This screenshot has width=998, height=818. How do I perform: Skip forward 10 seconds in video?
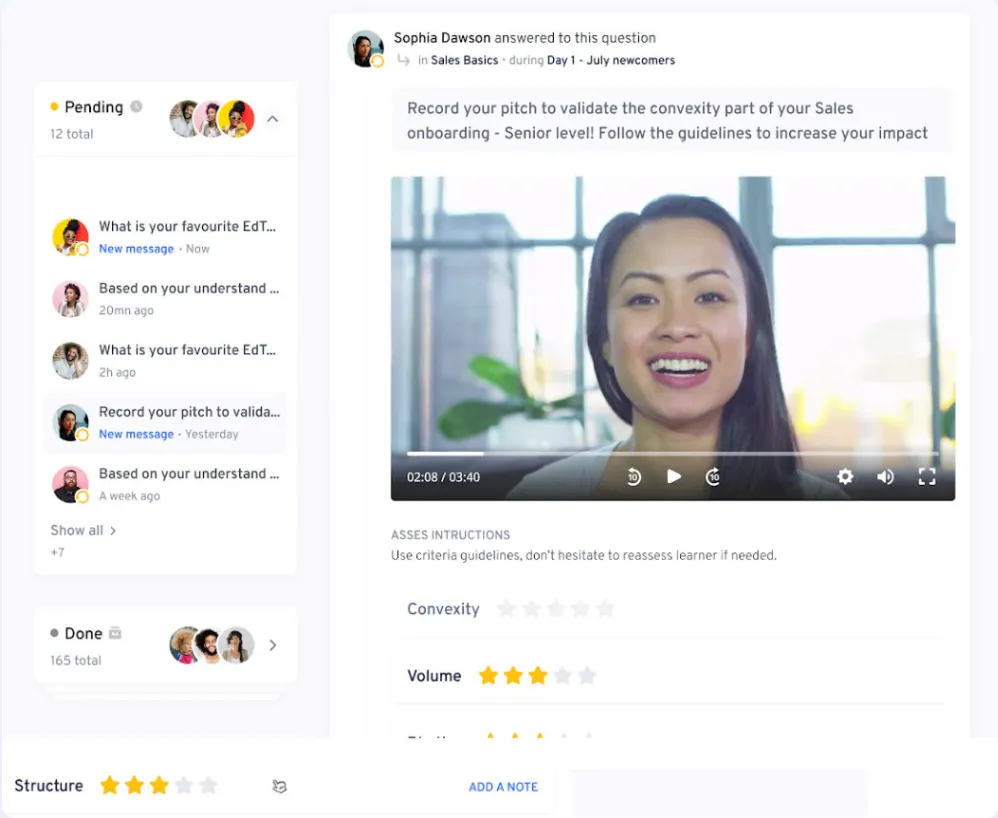(713, 476)
